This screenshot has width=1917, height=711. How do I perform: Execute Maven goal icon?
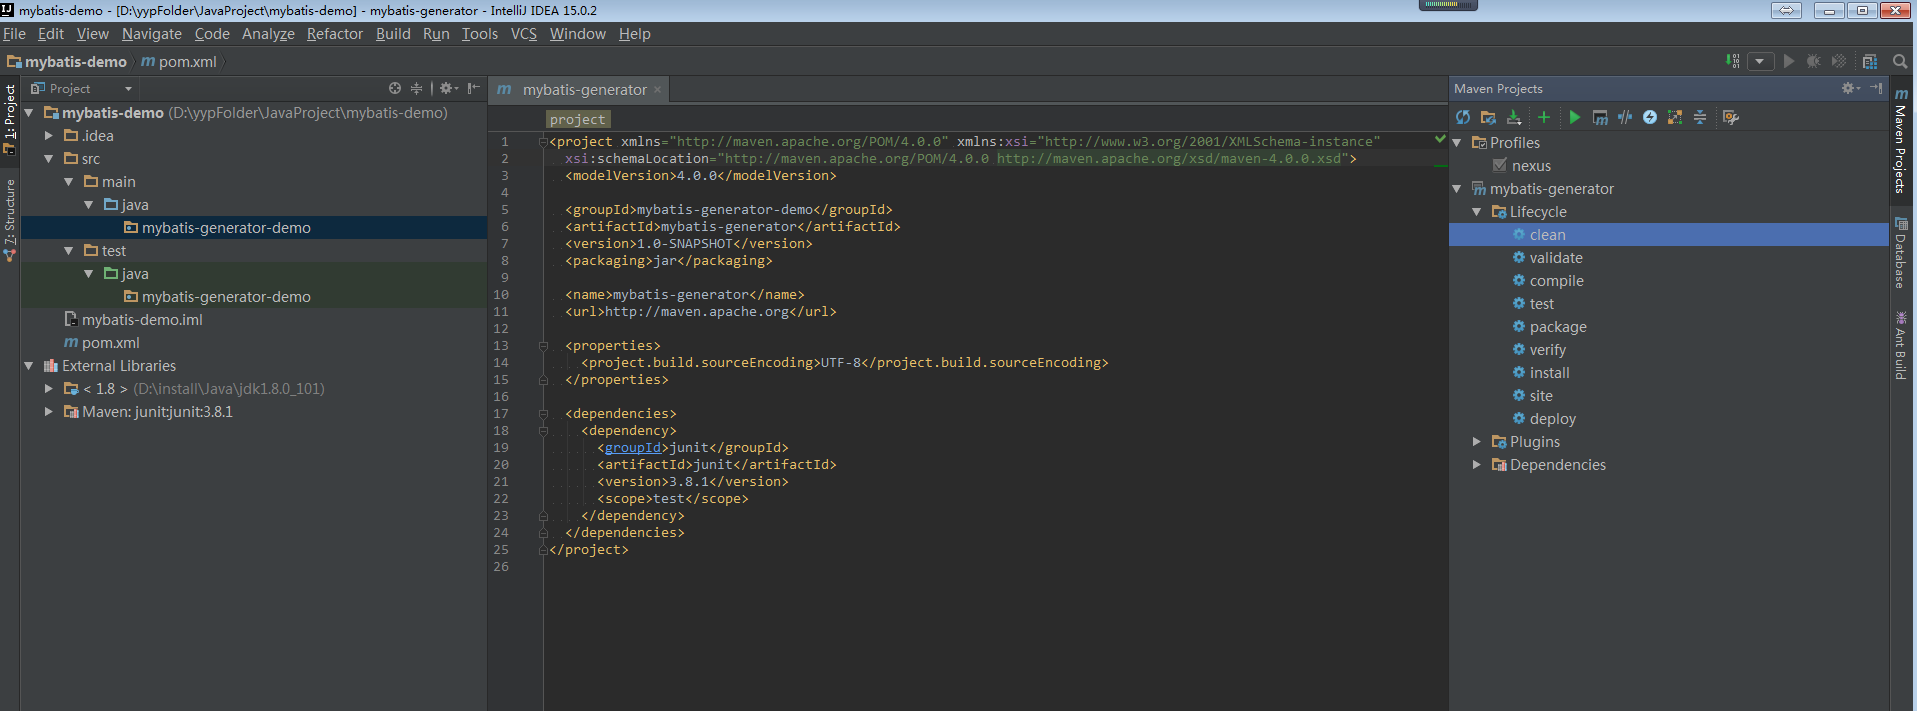(1600, 118)
